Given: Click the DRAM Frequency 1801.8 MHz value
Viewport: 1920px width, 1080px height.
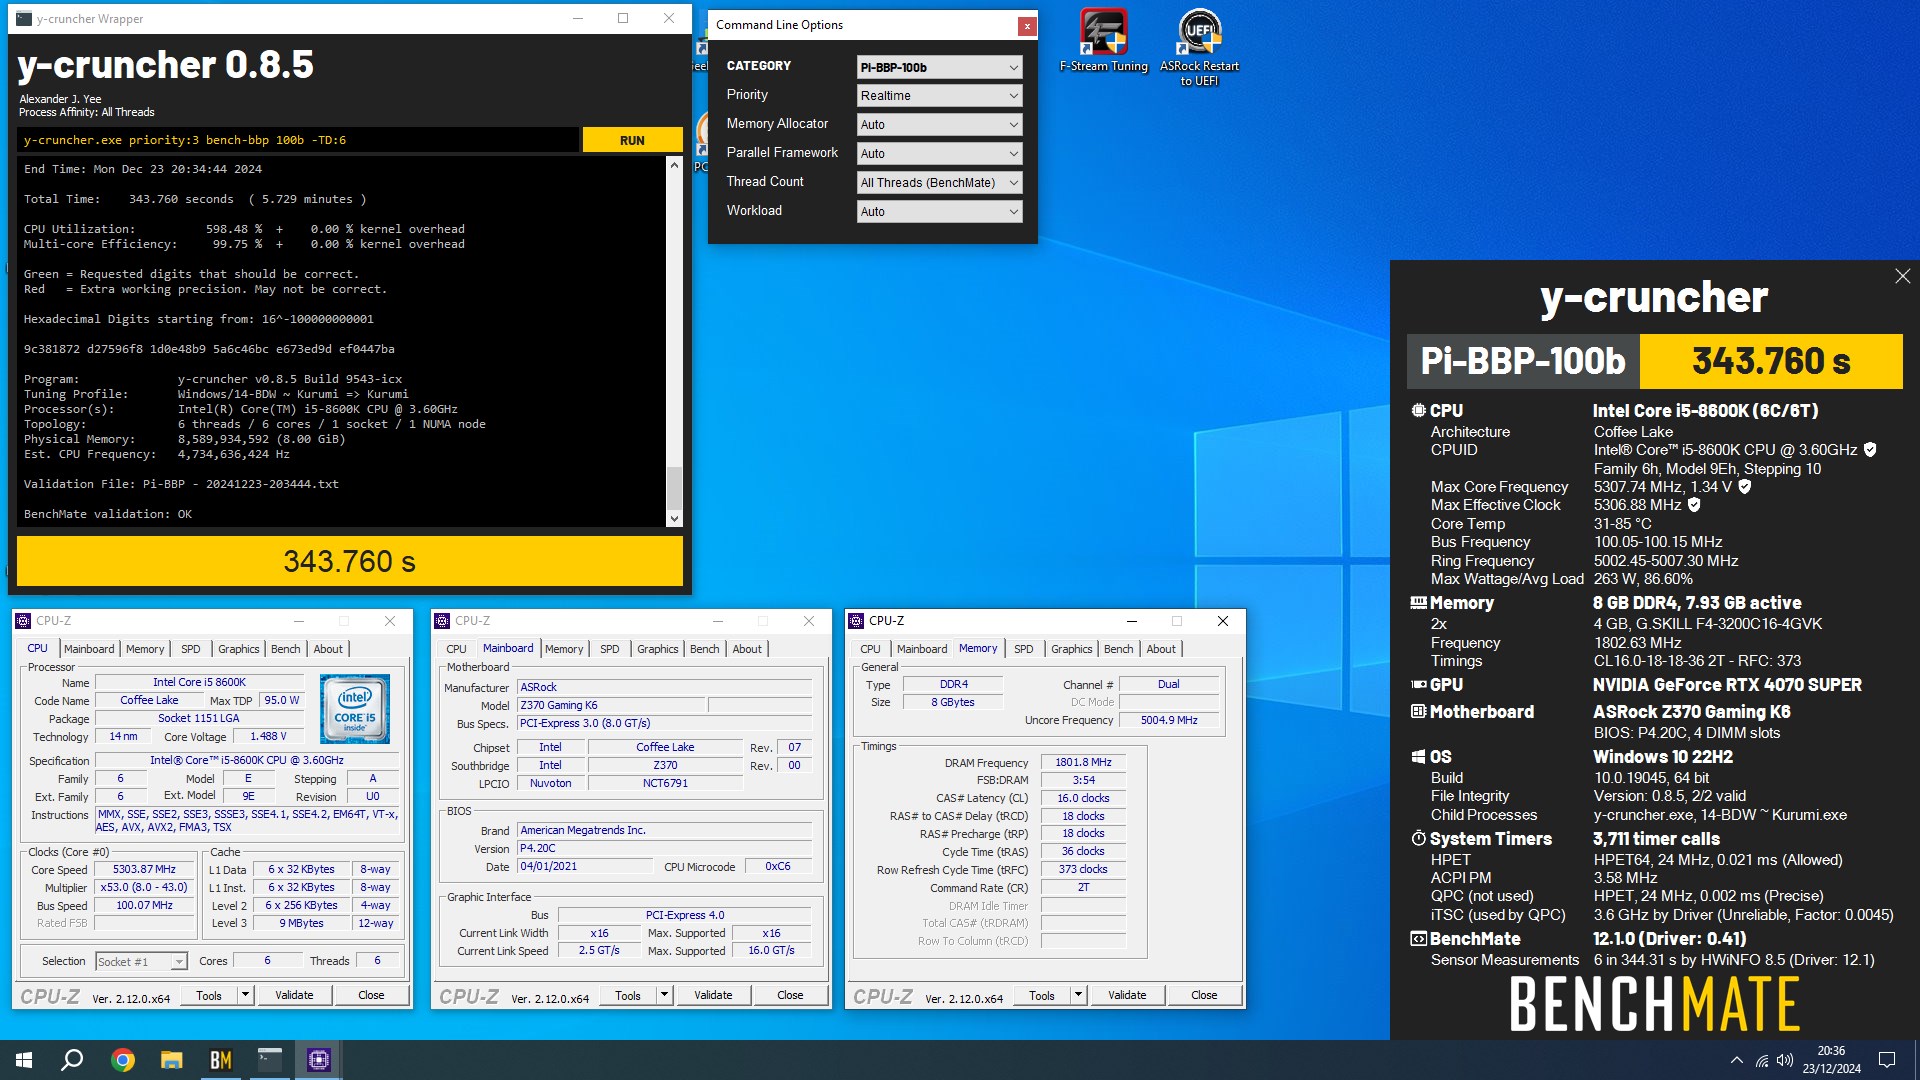Looking at the screenshot, I should [x=1083, y=762].
